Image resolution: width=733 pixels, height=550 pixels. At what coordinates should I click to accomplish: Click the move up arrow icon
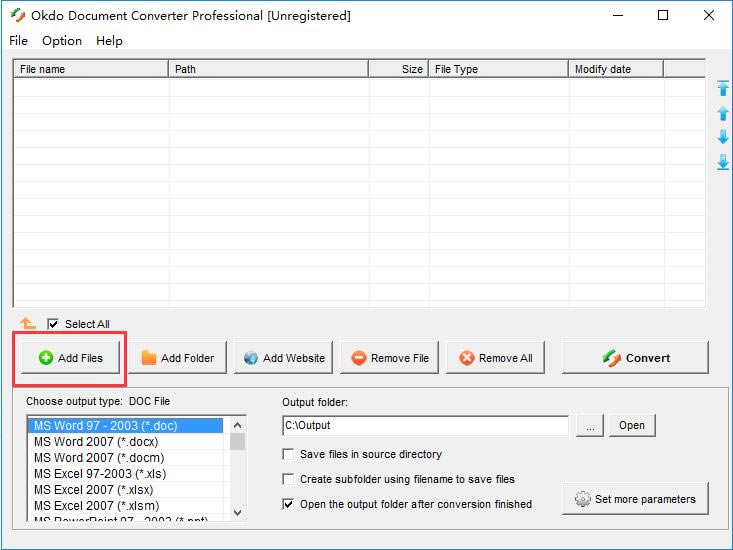point(722,113)
